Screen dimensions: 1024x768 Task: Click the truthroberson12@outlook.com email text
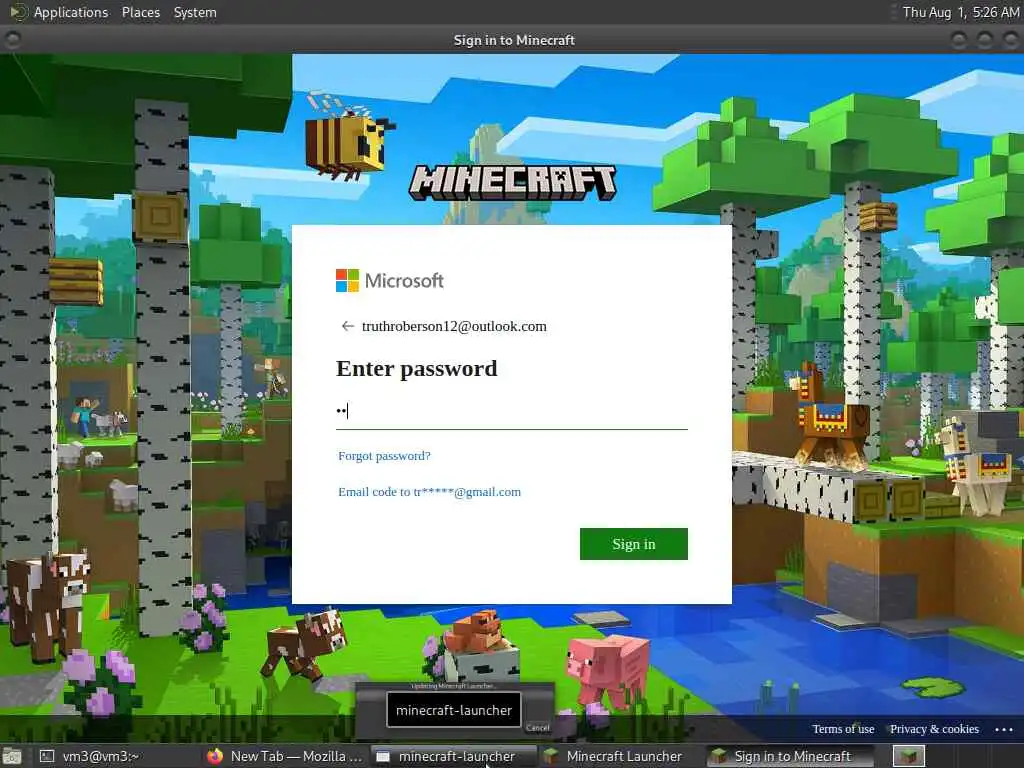click(454, 326)
